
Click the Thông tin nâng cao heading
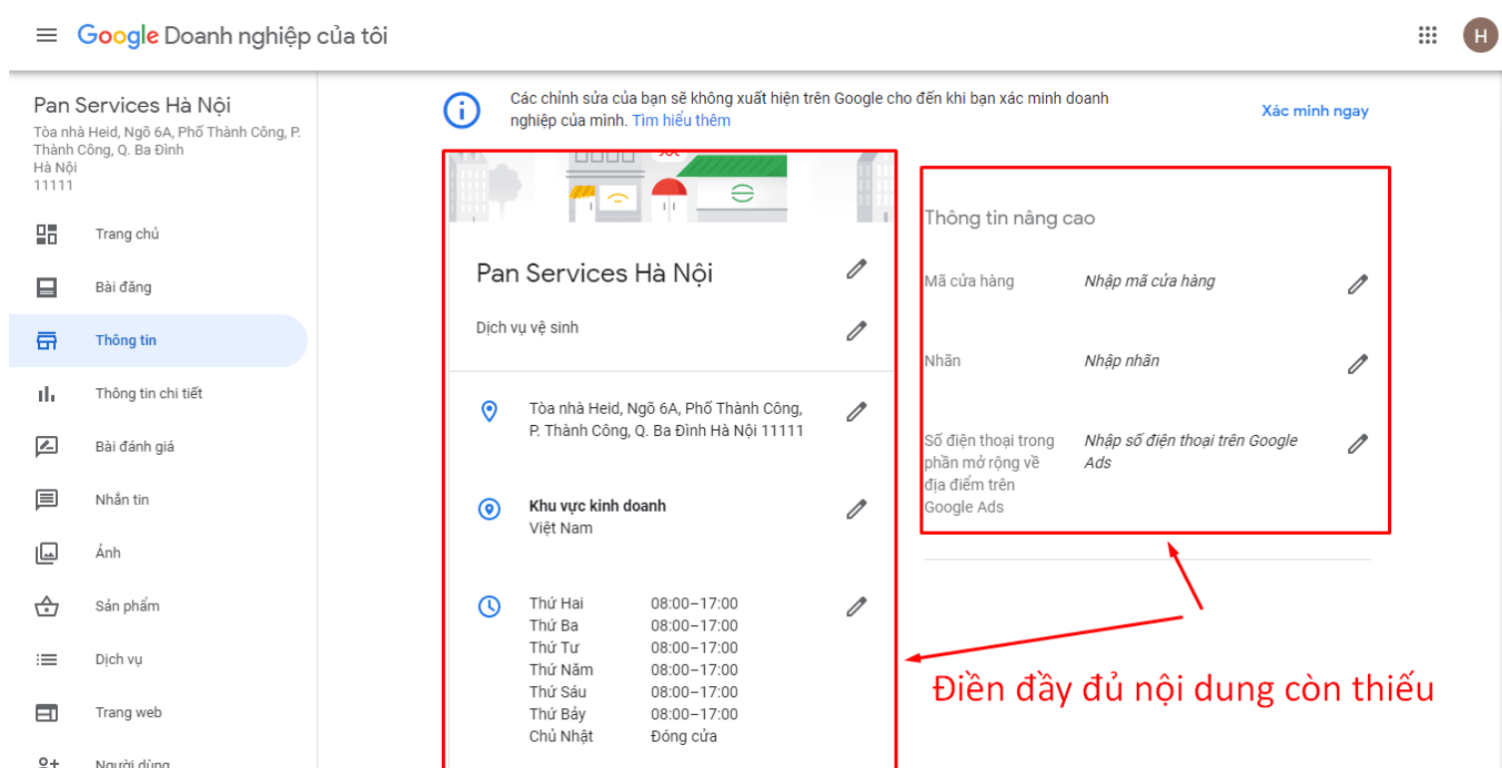click(1009, 218)
